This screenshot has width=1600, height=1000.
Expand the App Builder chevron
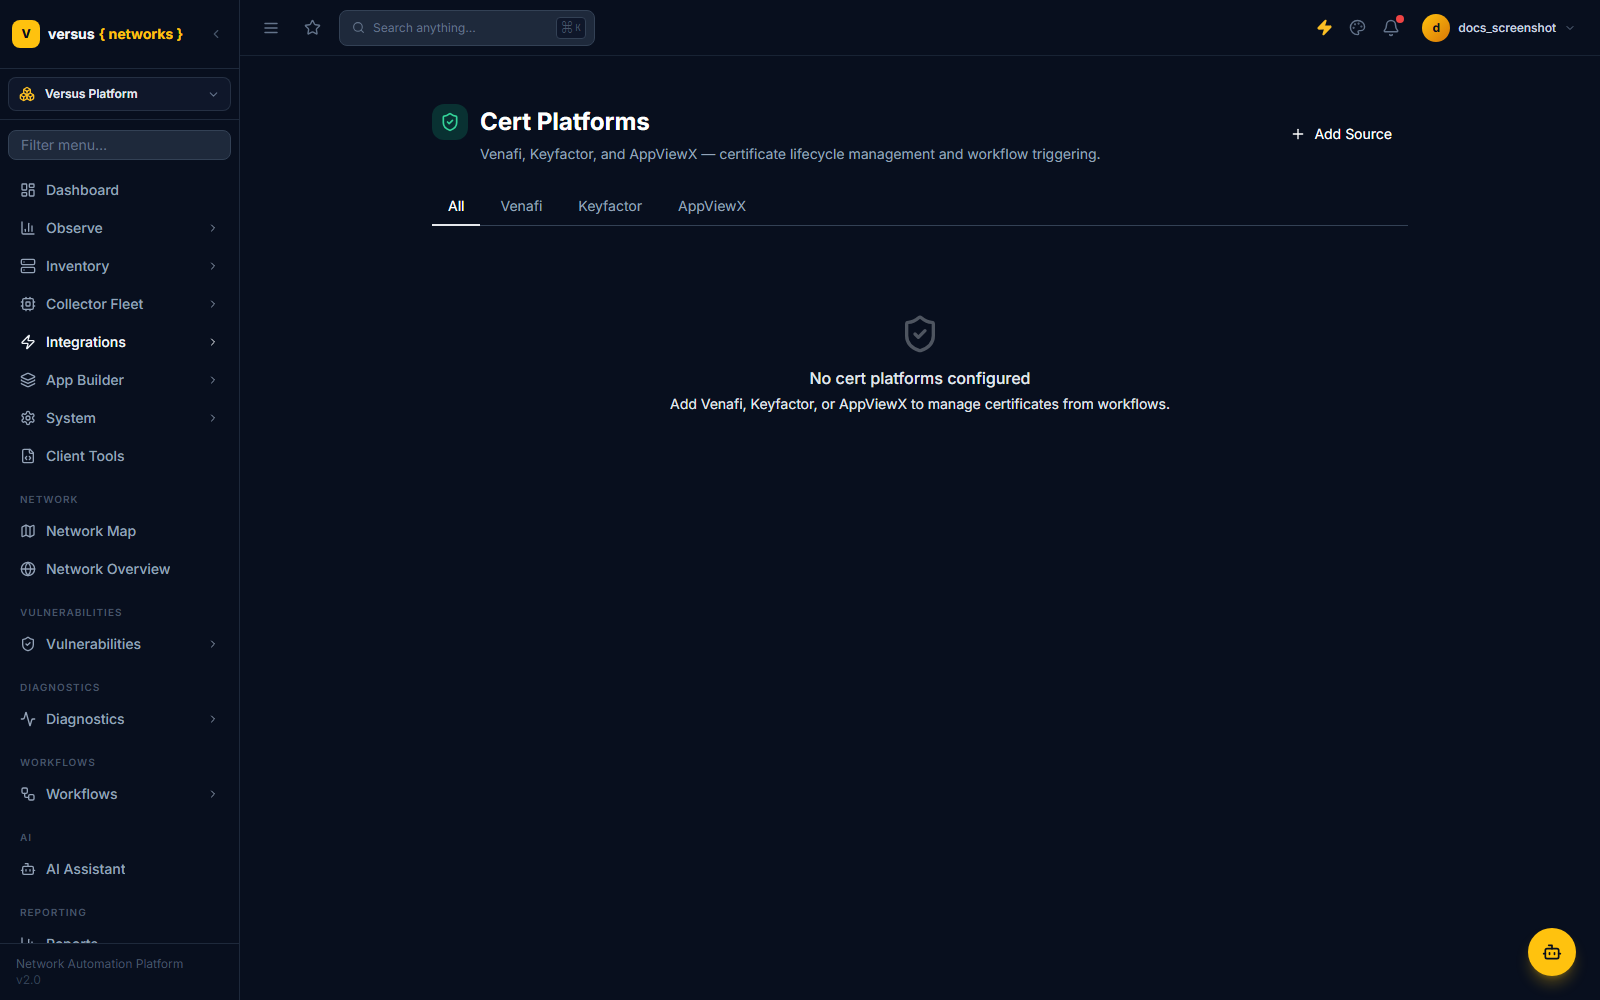click(213, 380)
